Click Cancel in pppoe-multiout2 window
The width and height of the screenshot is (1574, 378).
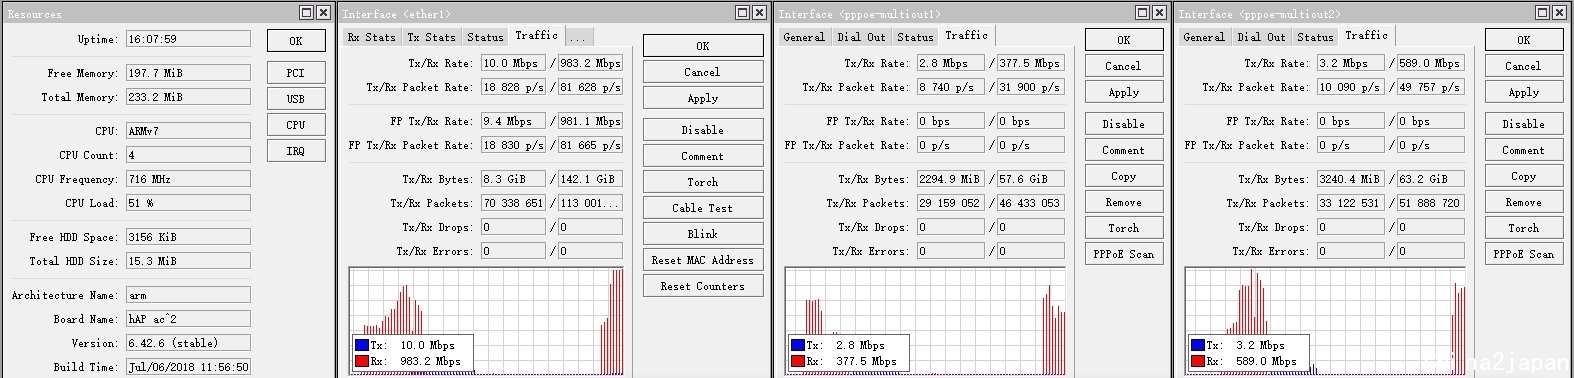point(1523,66)
